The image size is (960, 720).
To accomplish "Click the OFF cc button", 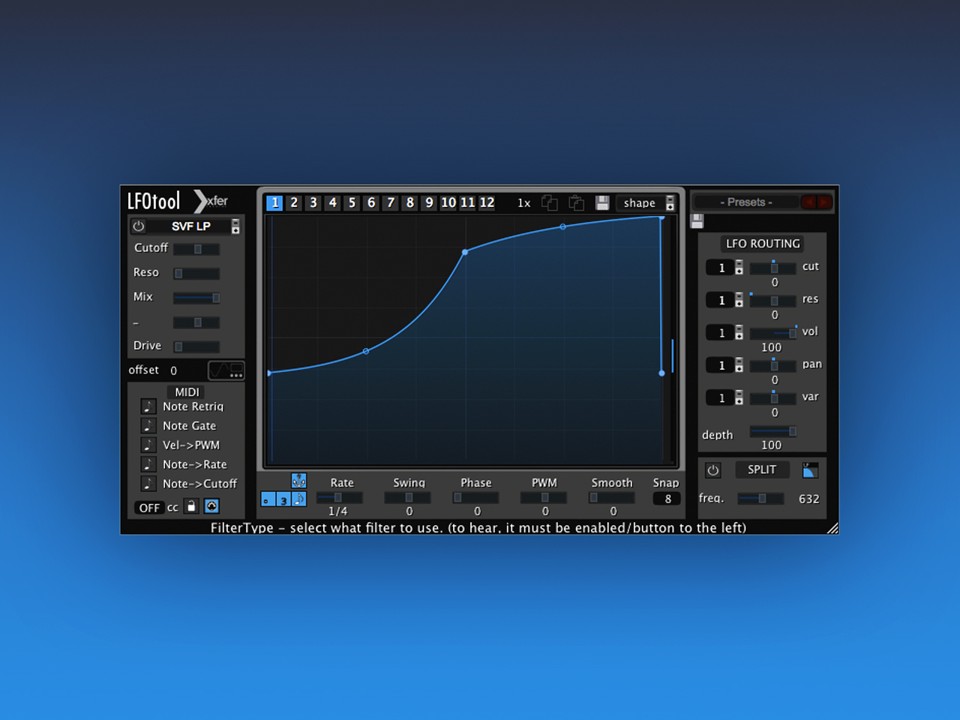I will (149, 507).
